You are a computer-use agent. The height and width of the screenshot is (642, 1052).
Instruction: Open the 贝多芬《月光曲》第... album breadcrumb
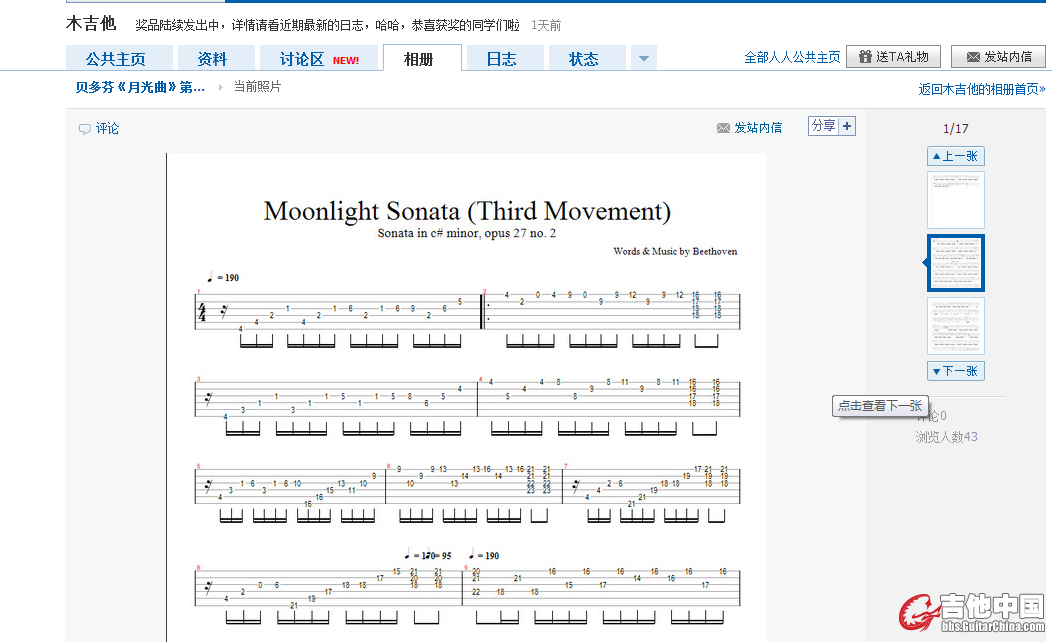coord(140,87)
